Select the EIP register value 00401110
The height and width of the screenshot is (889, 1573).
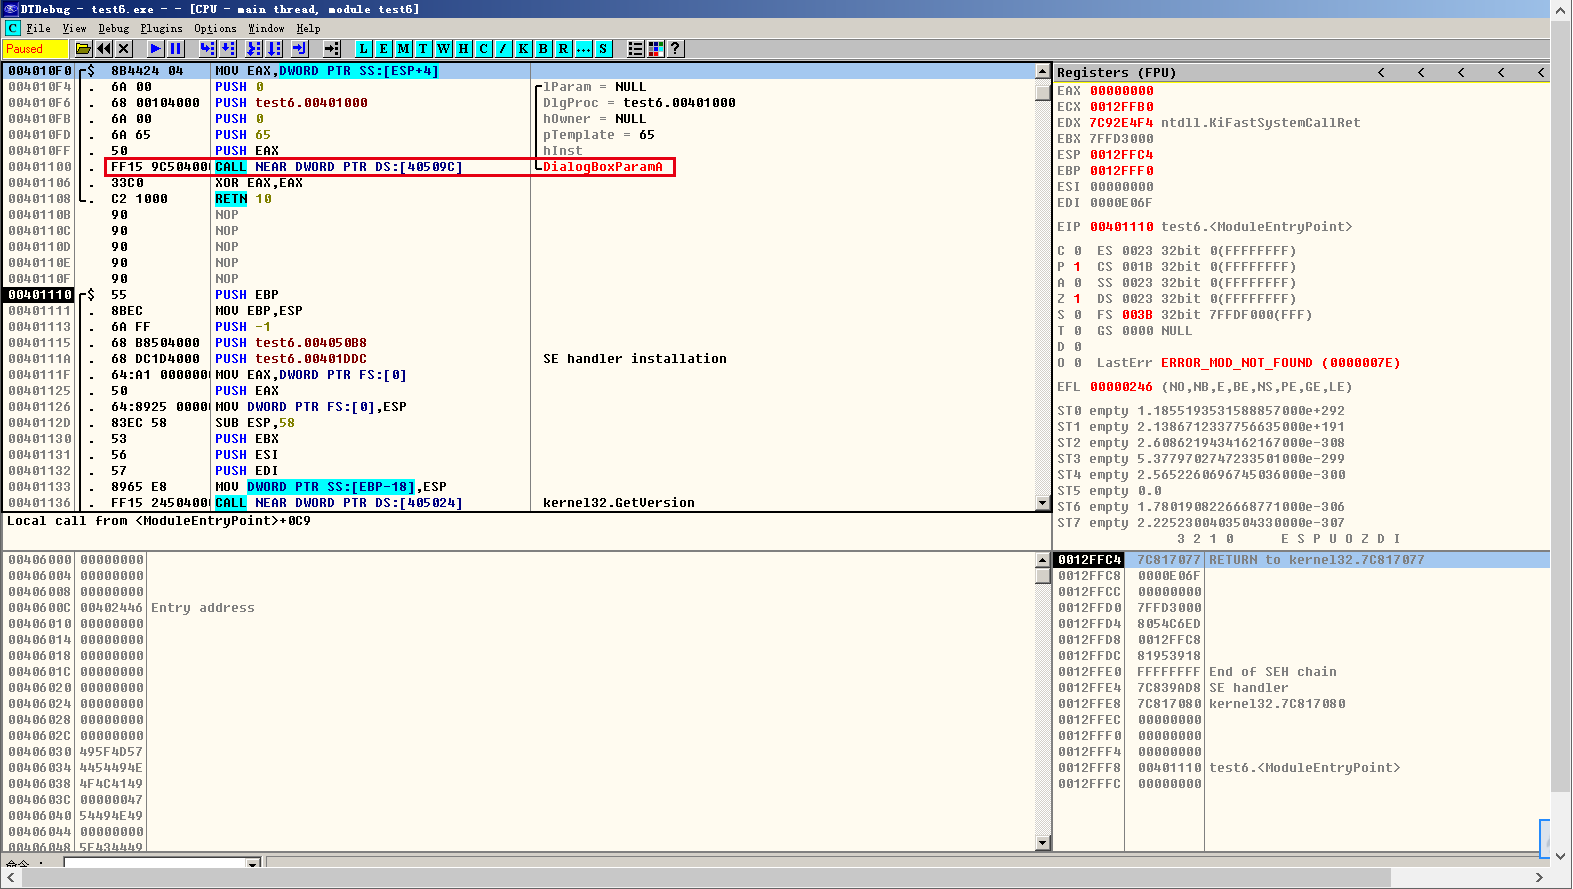[x=1121, y=227]
